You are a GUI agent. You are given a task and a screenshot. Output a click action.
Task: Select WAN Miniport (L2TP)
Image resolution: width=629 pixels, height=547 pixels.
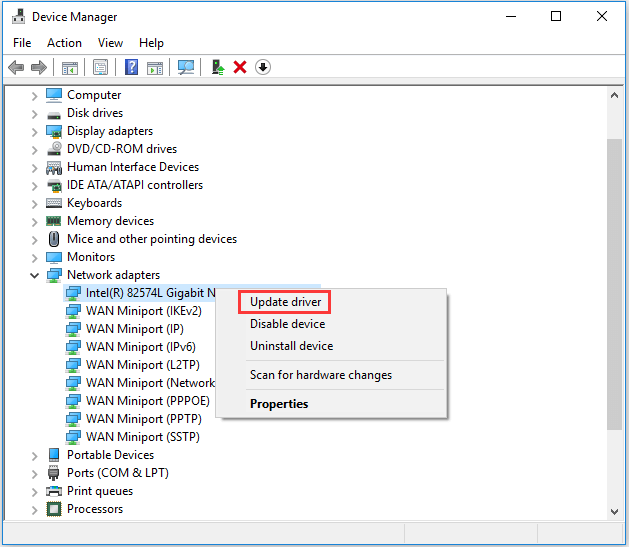coord(143,365)
